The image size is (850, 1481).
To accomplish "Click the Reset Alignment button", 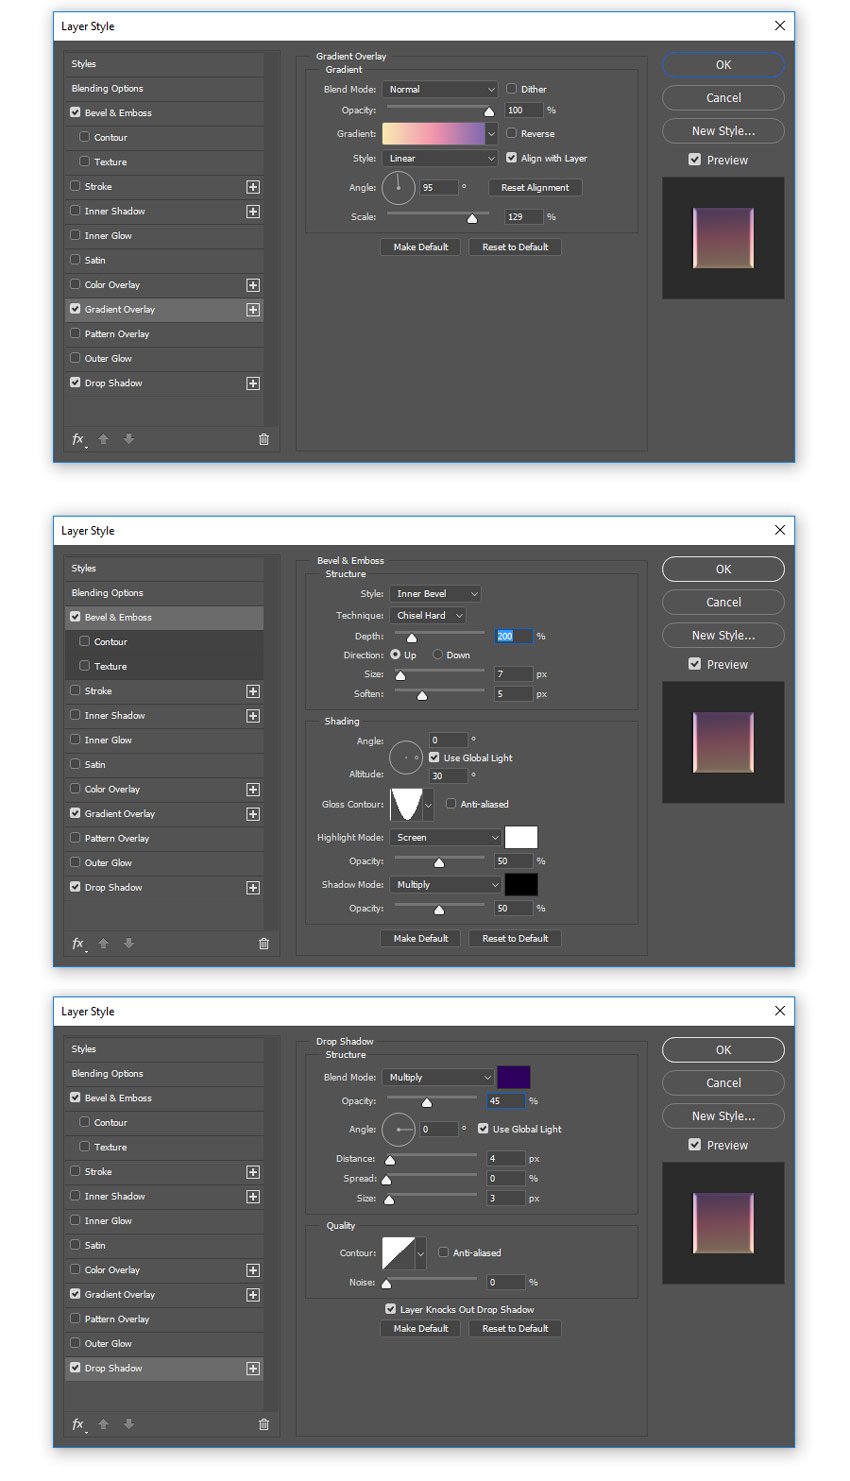I will (534, 187).
